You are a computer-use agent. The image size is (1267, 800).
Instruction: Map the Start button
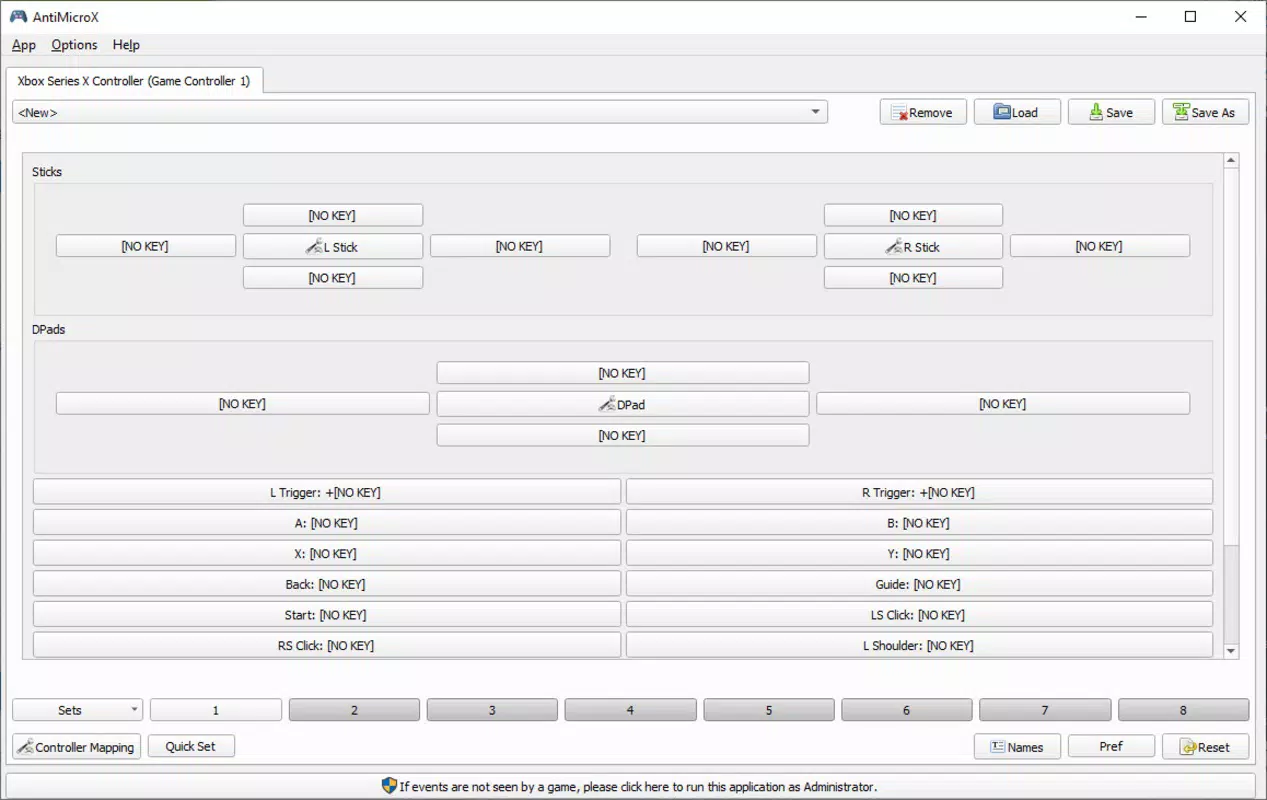(327, 615)
